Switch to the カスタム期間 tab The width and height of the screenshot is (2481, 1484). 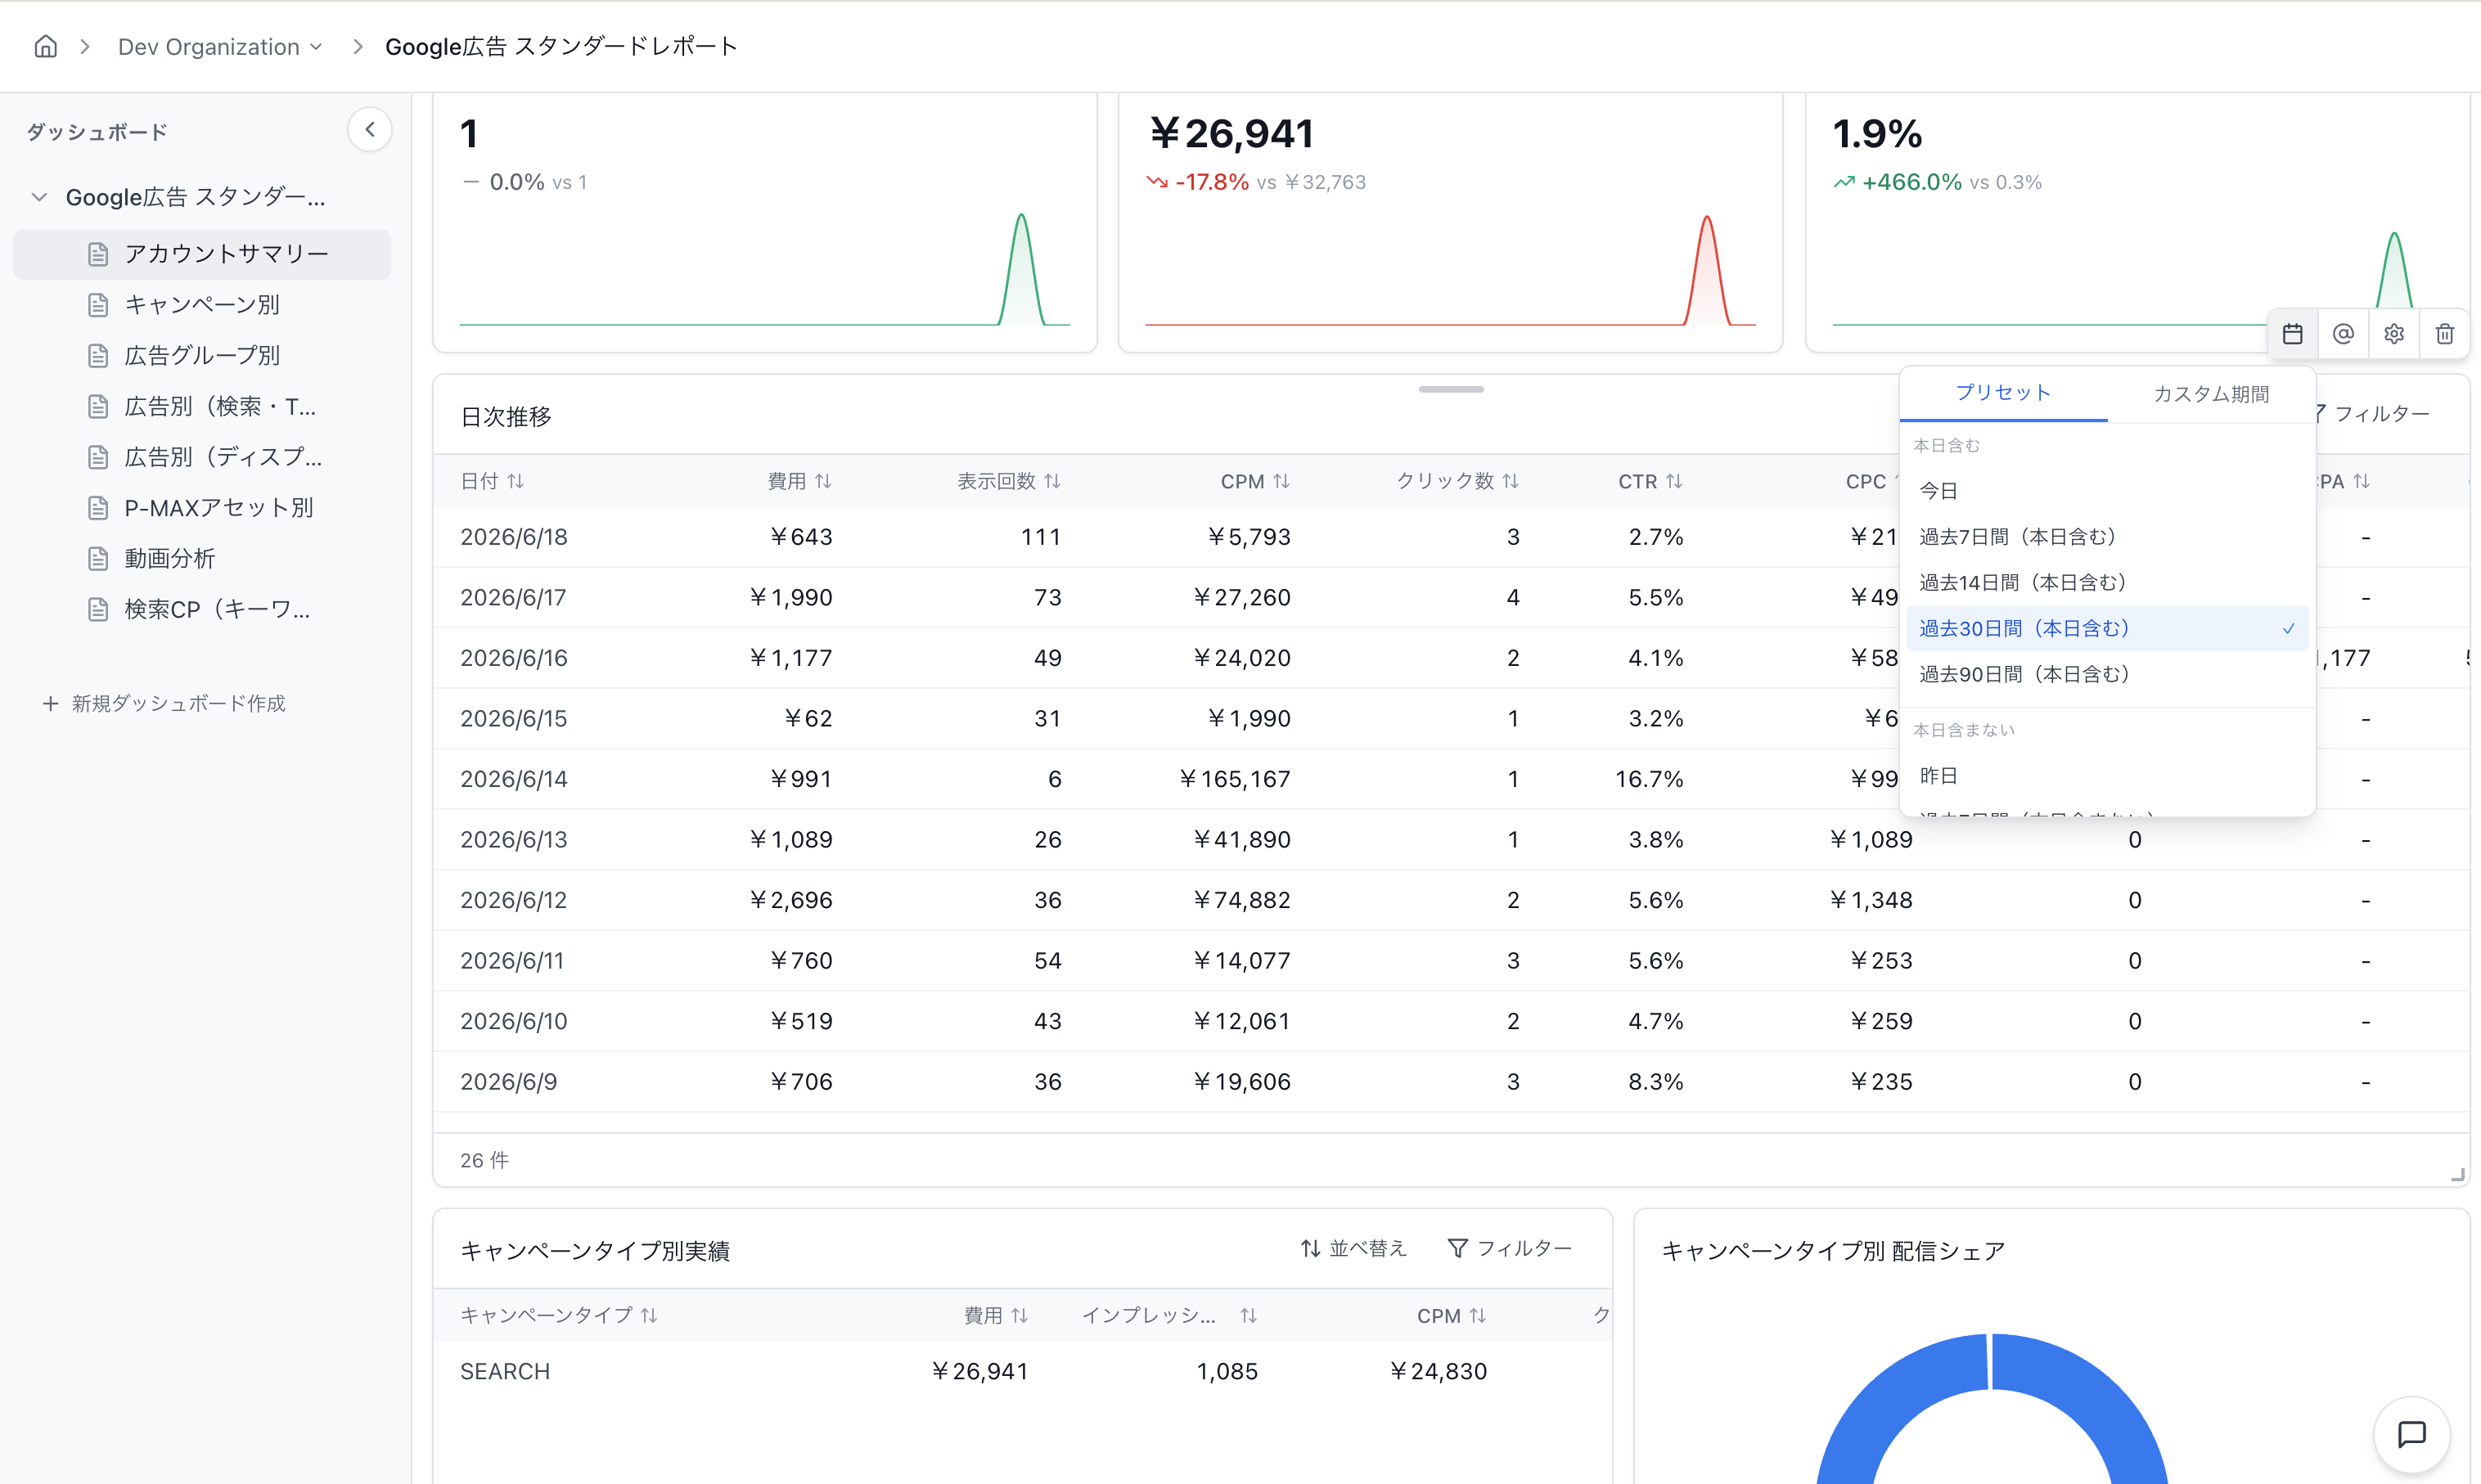point(2211,394)
